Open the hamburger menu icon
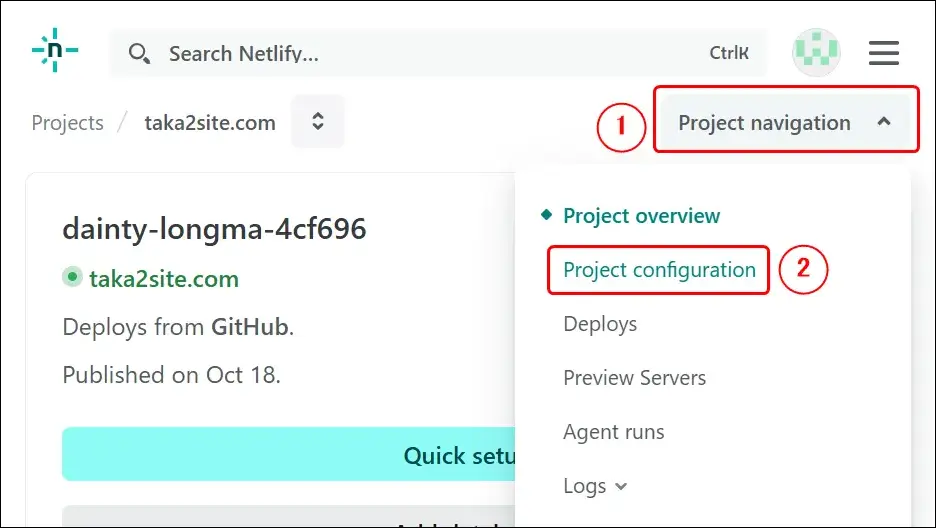This screenshot has height=528, width=936. [884, 53]
